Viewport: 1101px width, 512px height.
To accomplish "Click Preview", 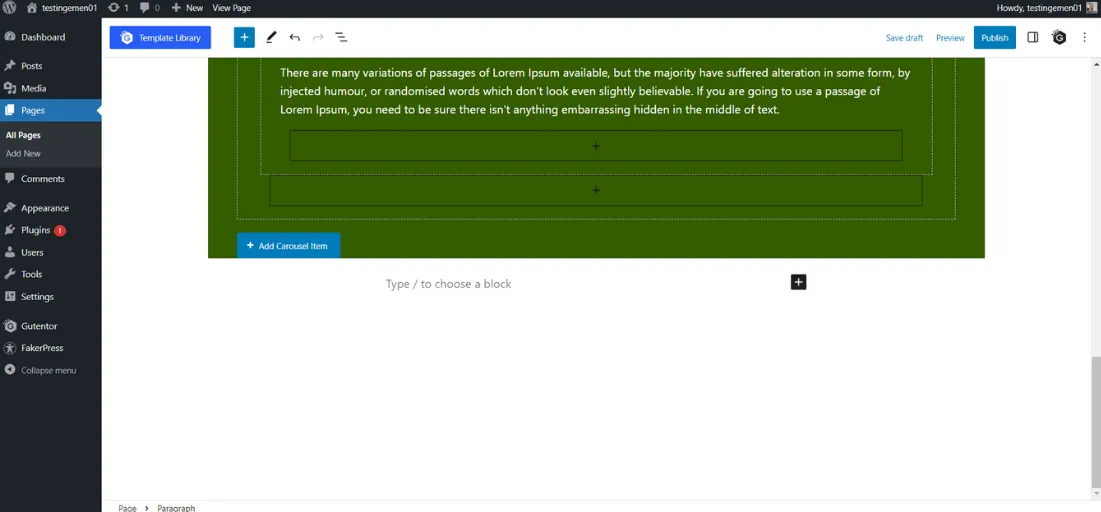I will (x=950, y=38).
